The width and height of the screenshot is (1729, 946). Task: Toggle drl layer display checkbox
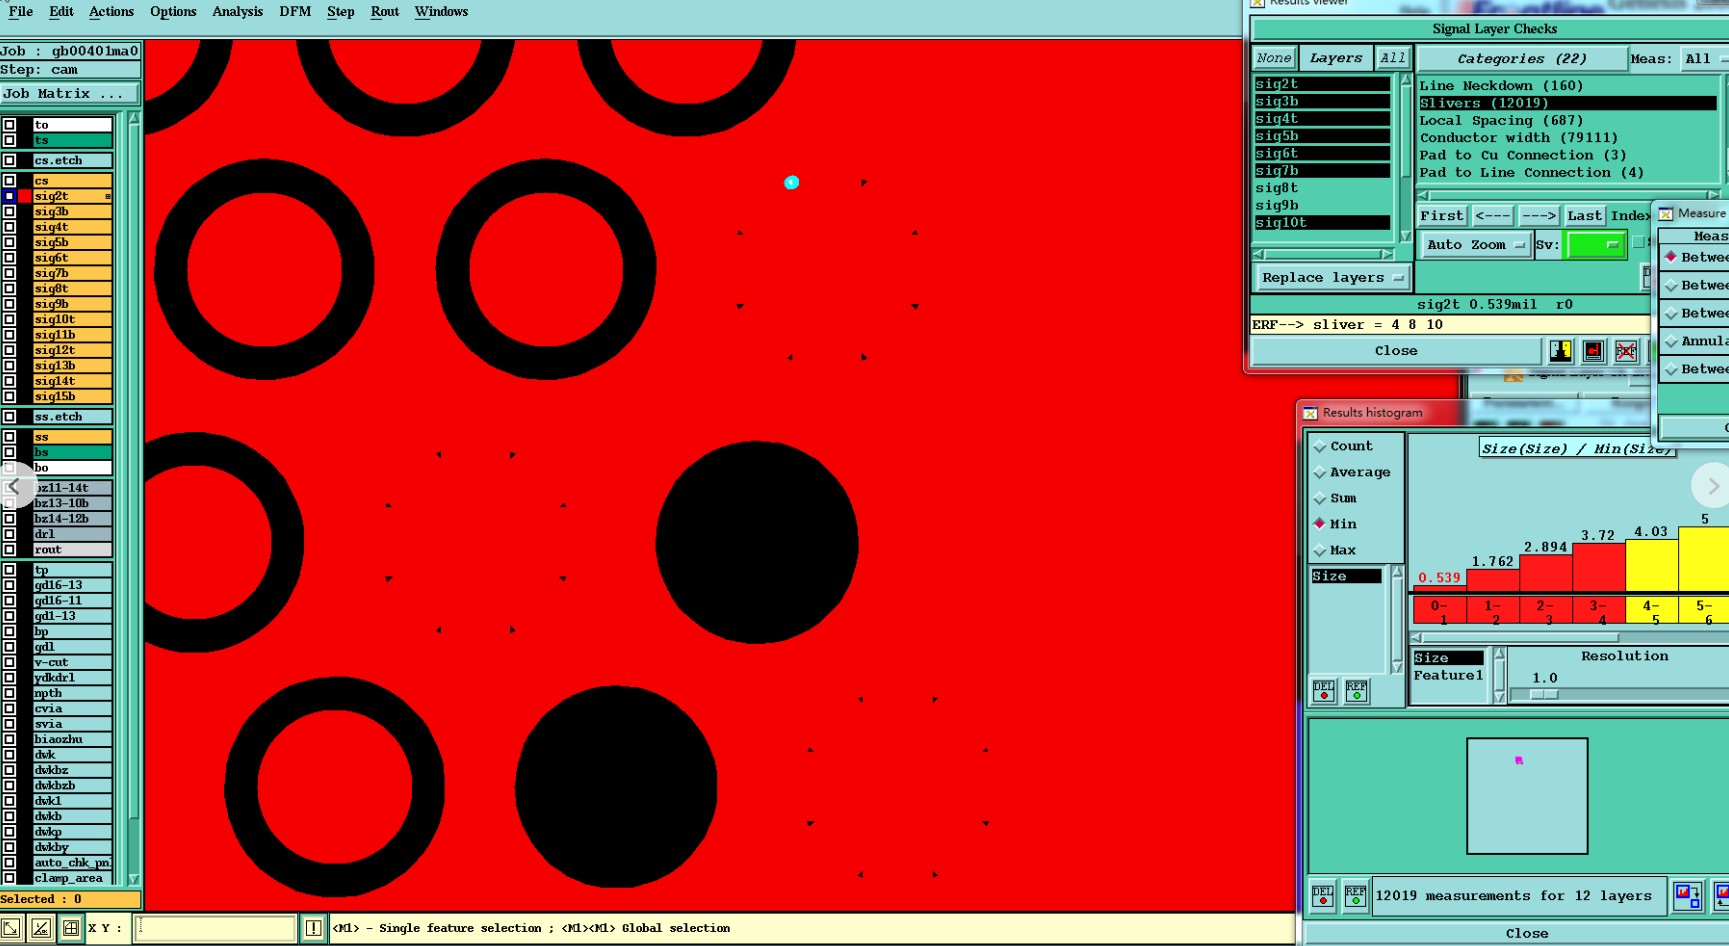point(9,534)
